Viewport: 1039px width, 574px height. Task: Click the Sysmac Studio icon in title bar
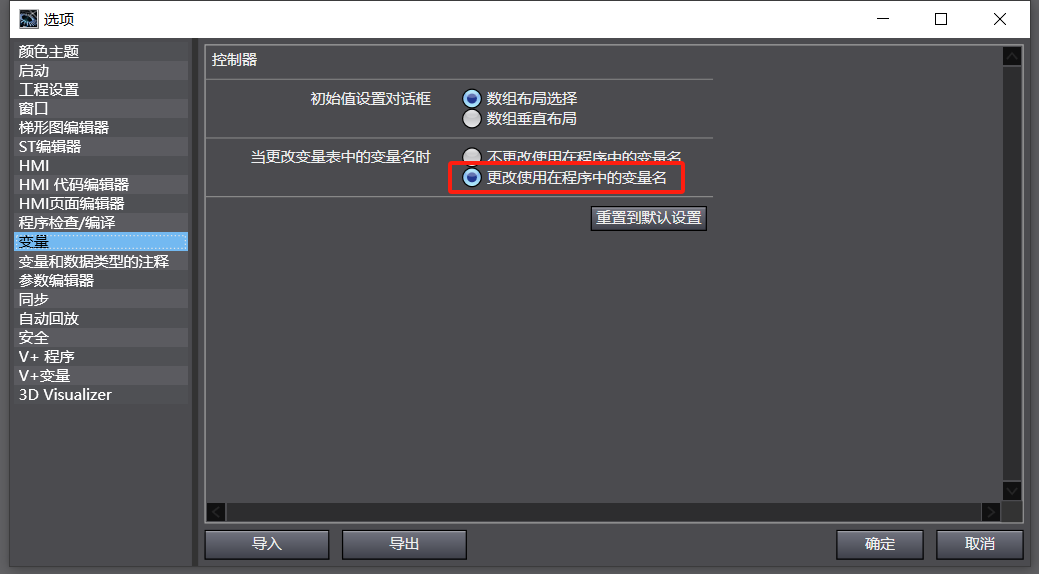[28, 19]
